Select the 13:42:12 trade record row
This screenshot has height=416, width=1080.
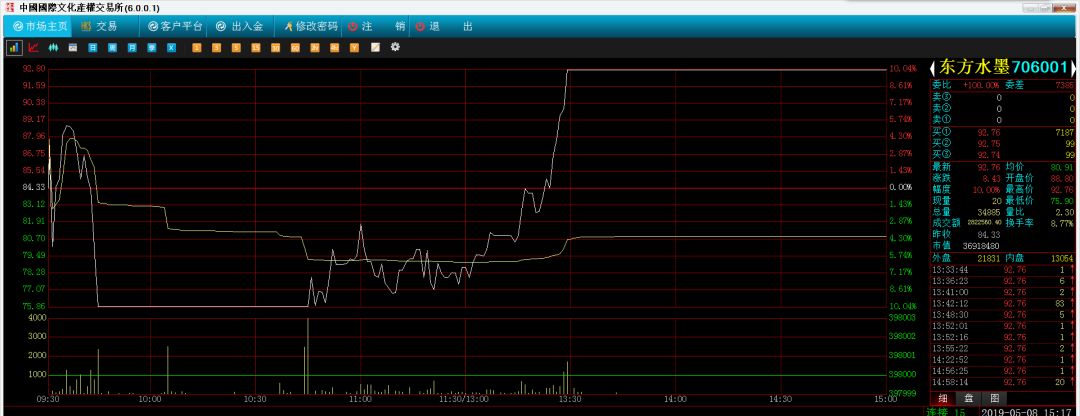(x=1003, y=303)
